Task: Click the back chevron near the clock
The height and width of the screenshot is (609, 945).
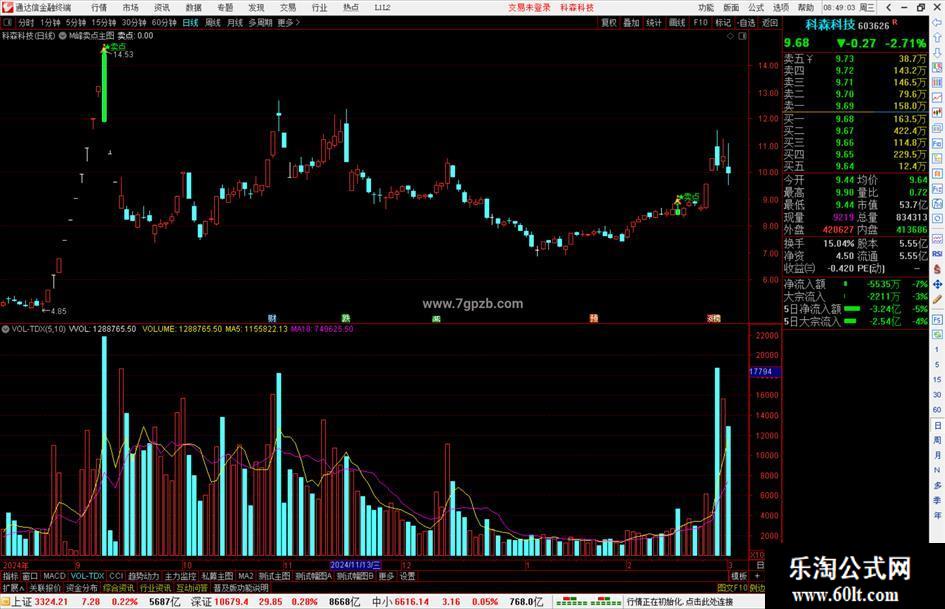Action: pyautogui.click(x=889, y=8)
